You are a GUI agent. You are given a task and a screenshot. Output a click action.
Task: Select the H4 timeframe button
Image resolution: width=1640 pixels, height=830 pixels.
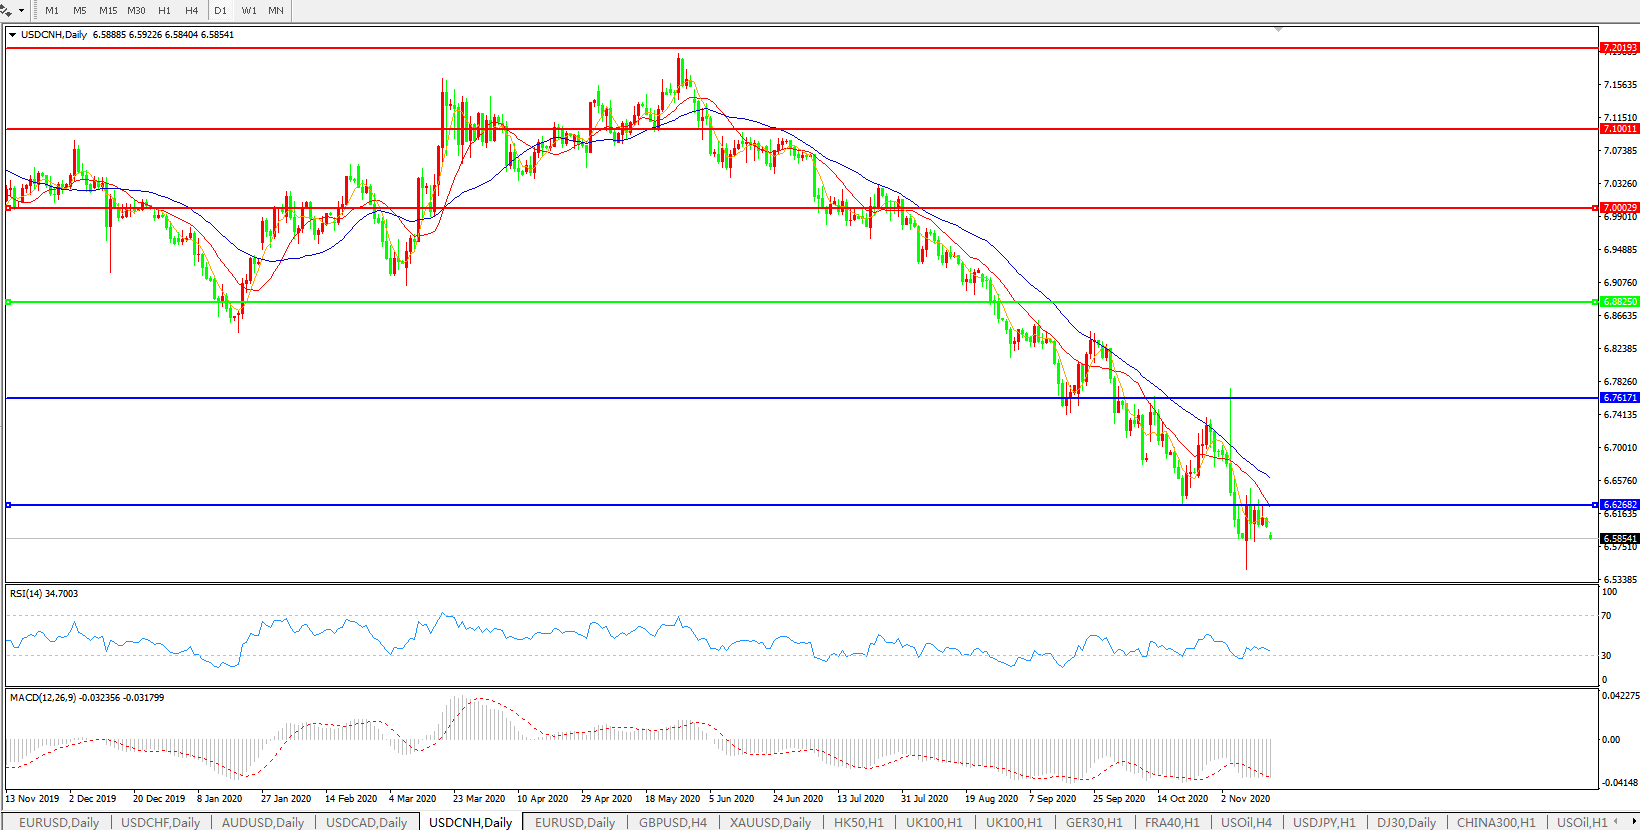click(x=191, y=11)
